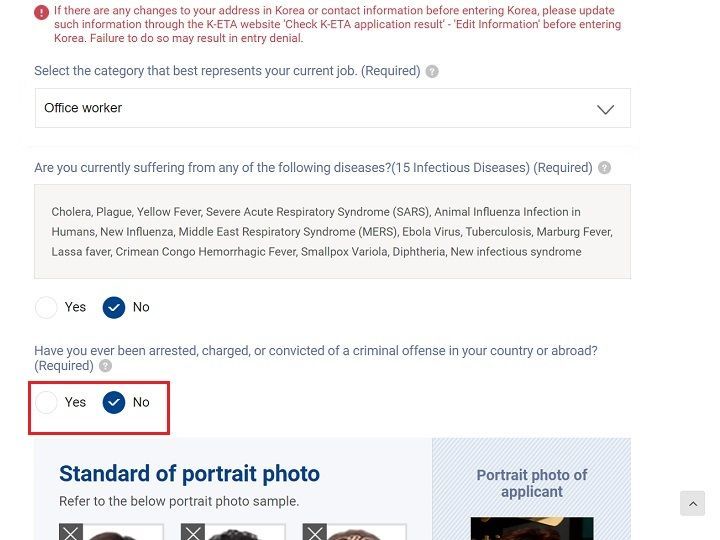This screenshot has height=540, width=720.
Task: Open the Office worker job dropdown
Action: pos(332,108)
